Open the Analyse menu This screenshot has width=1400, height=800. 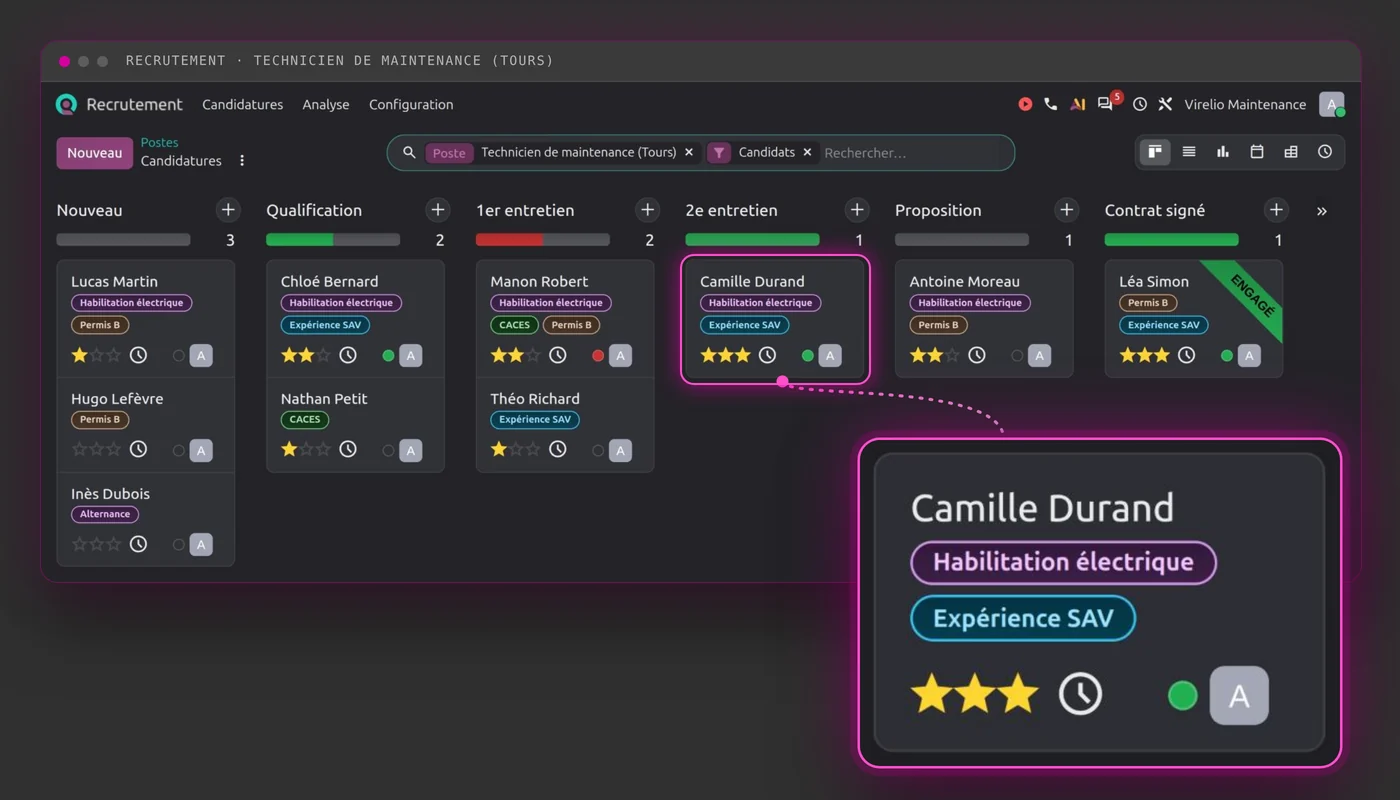[x=326, y=104]
